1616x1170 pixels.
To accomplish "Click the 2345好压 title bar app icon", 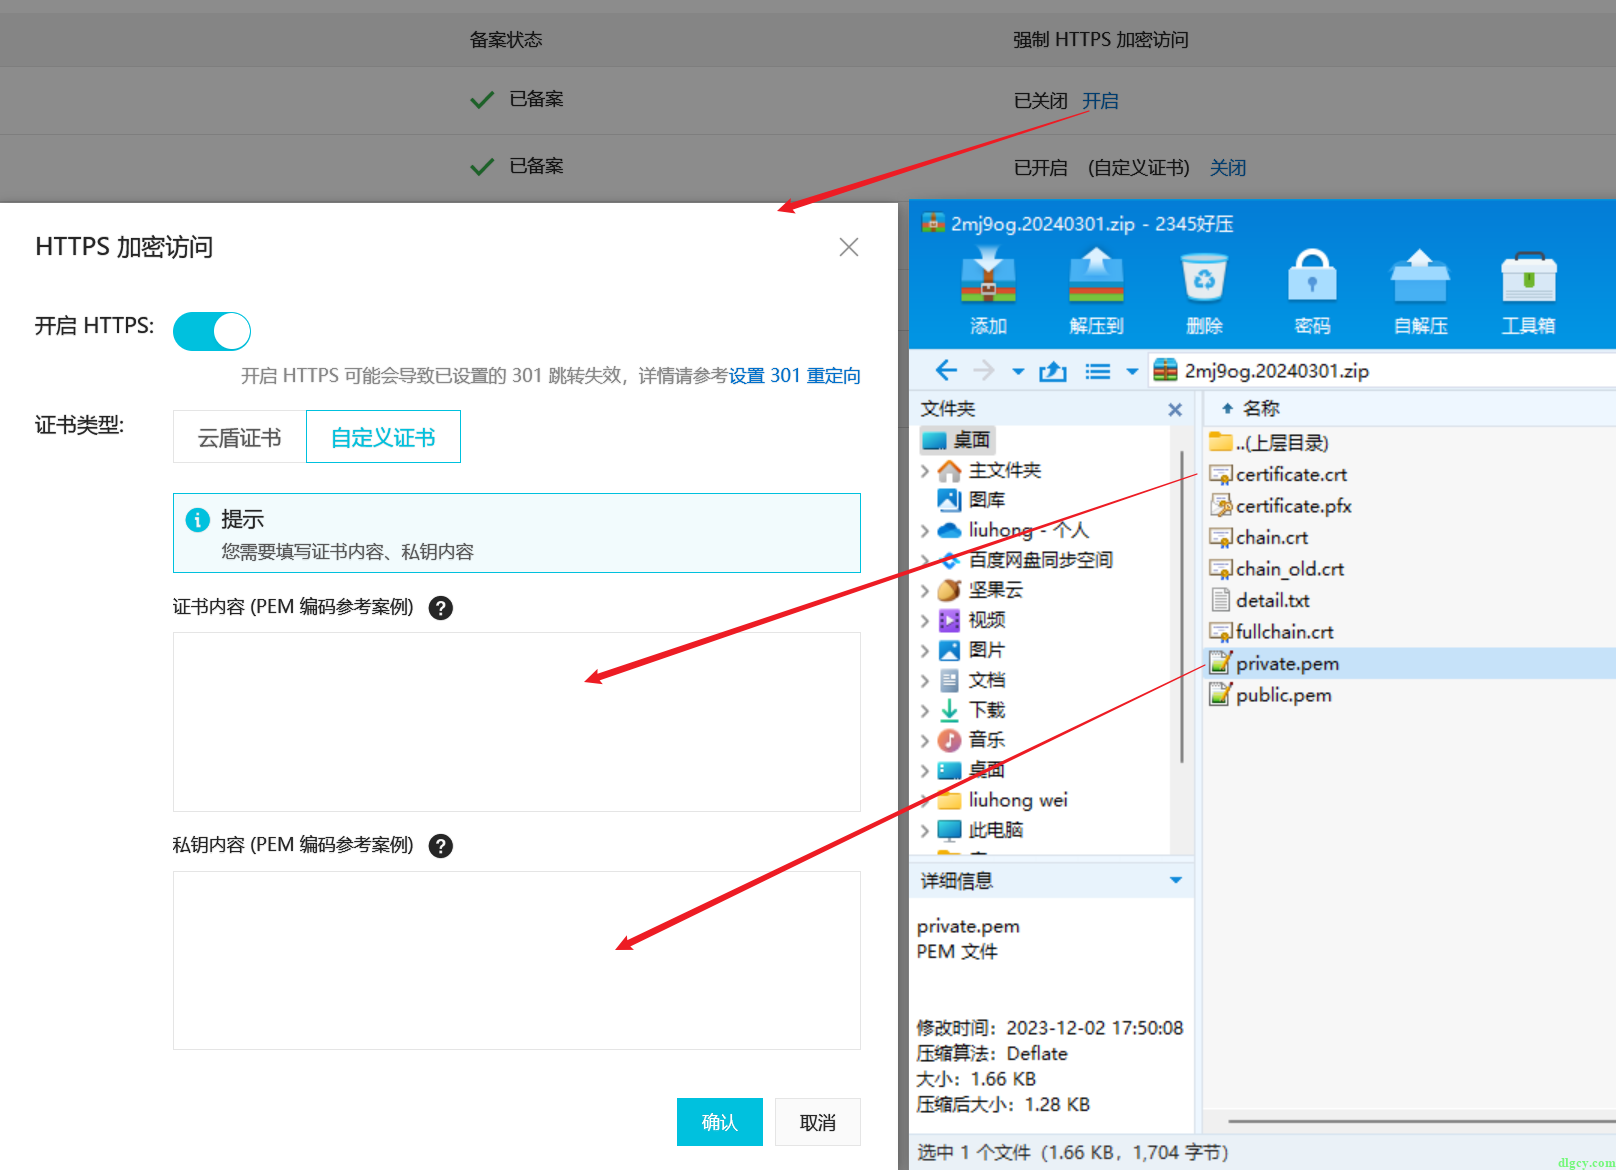I will point(933,223).
